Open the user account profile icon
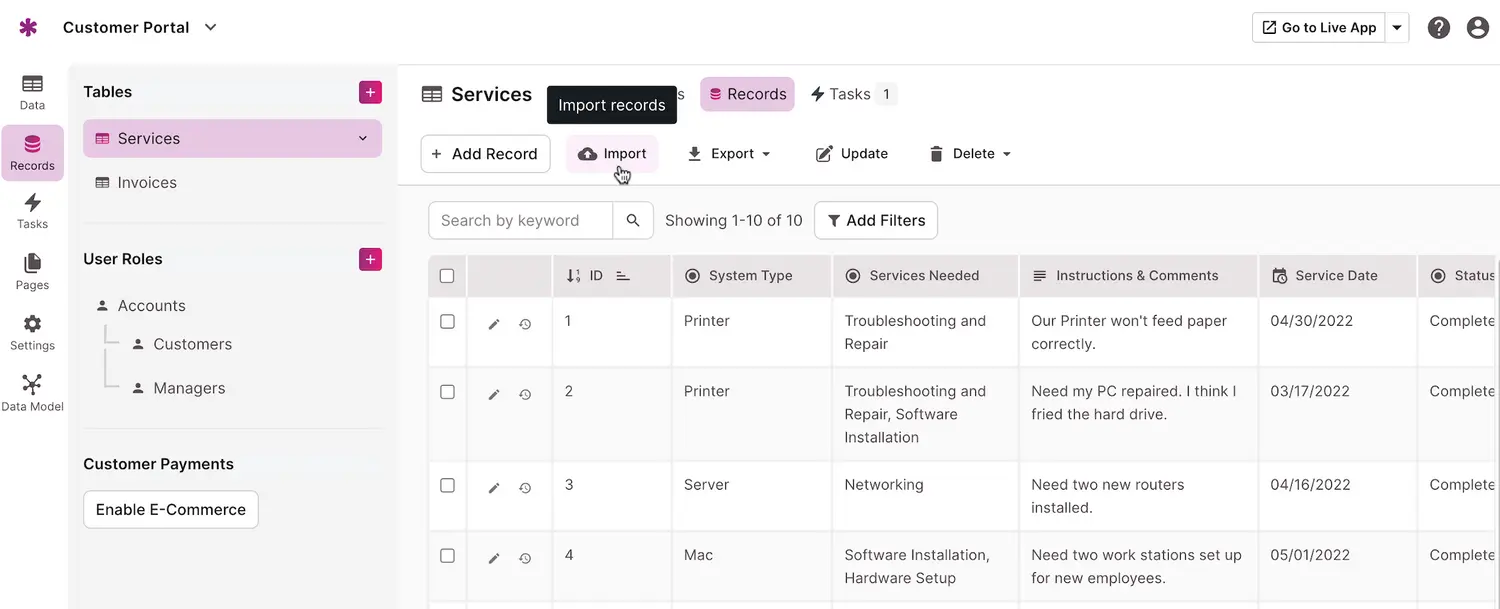 [x=1478, y=28]
